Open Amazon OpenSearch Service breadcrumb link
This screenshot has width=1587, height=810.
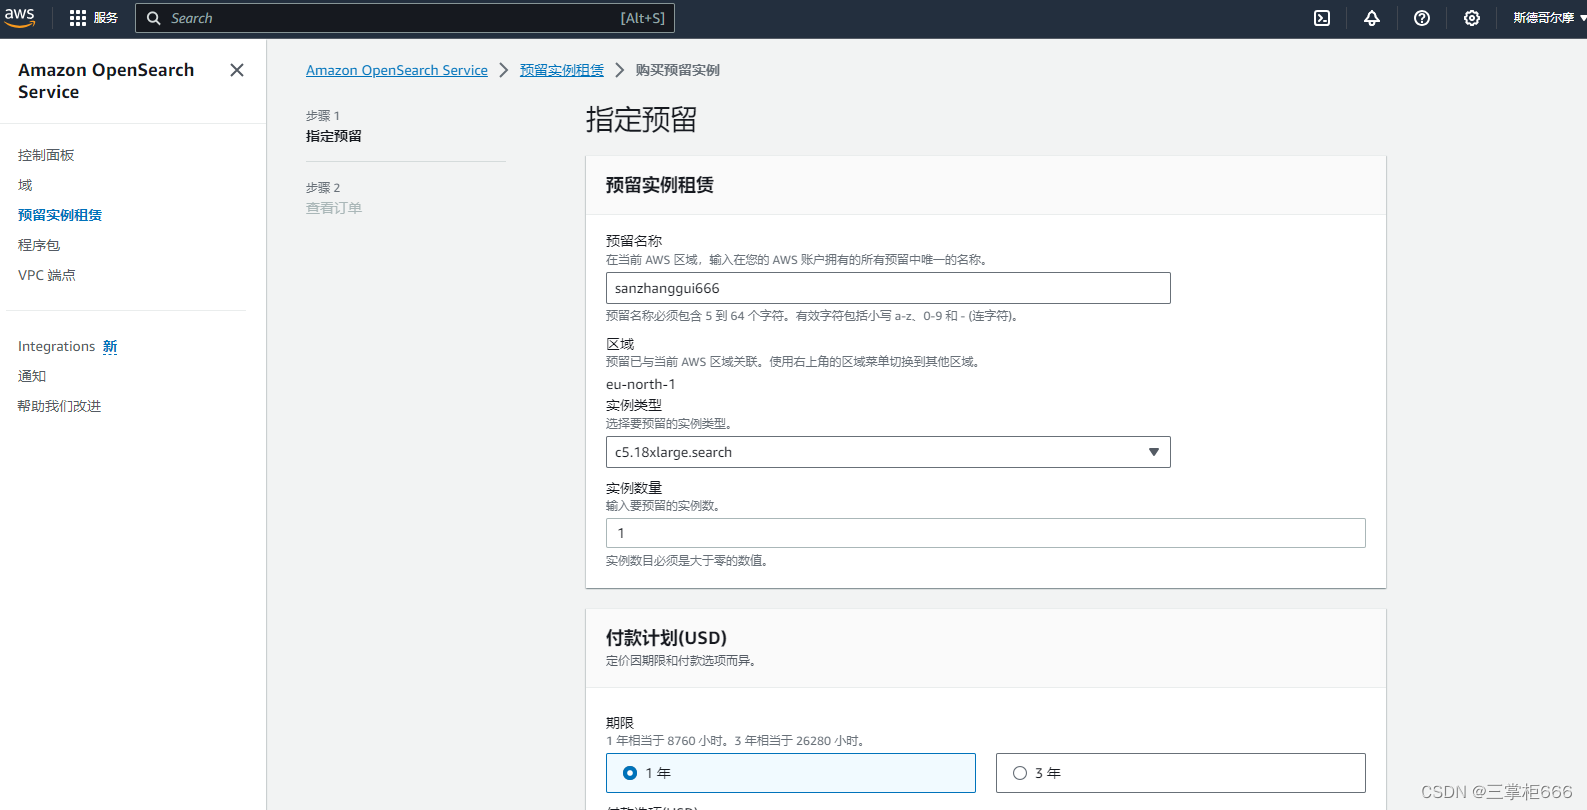[x=397, y=70]
